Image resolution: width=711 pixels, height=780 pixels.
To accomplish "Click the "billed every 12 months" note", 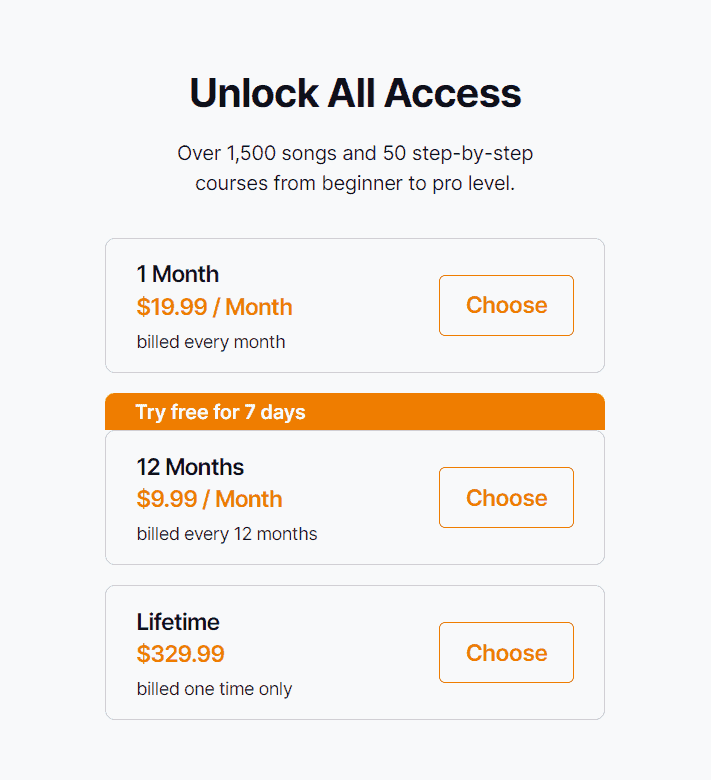I will pyautogui.click(x=227, y=534).
